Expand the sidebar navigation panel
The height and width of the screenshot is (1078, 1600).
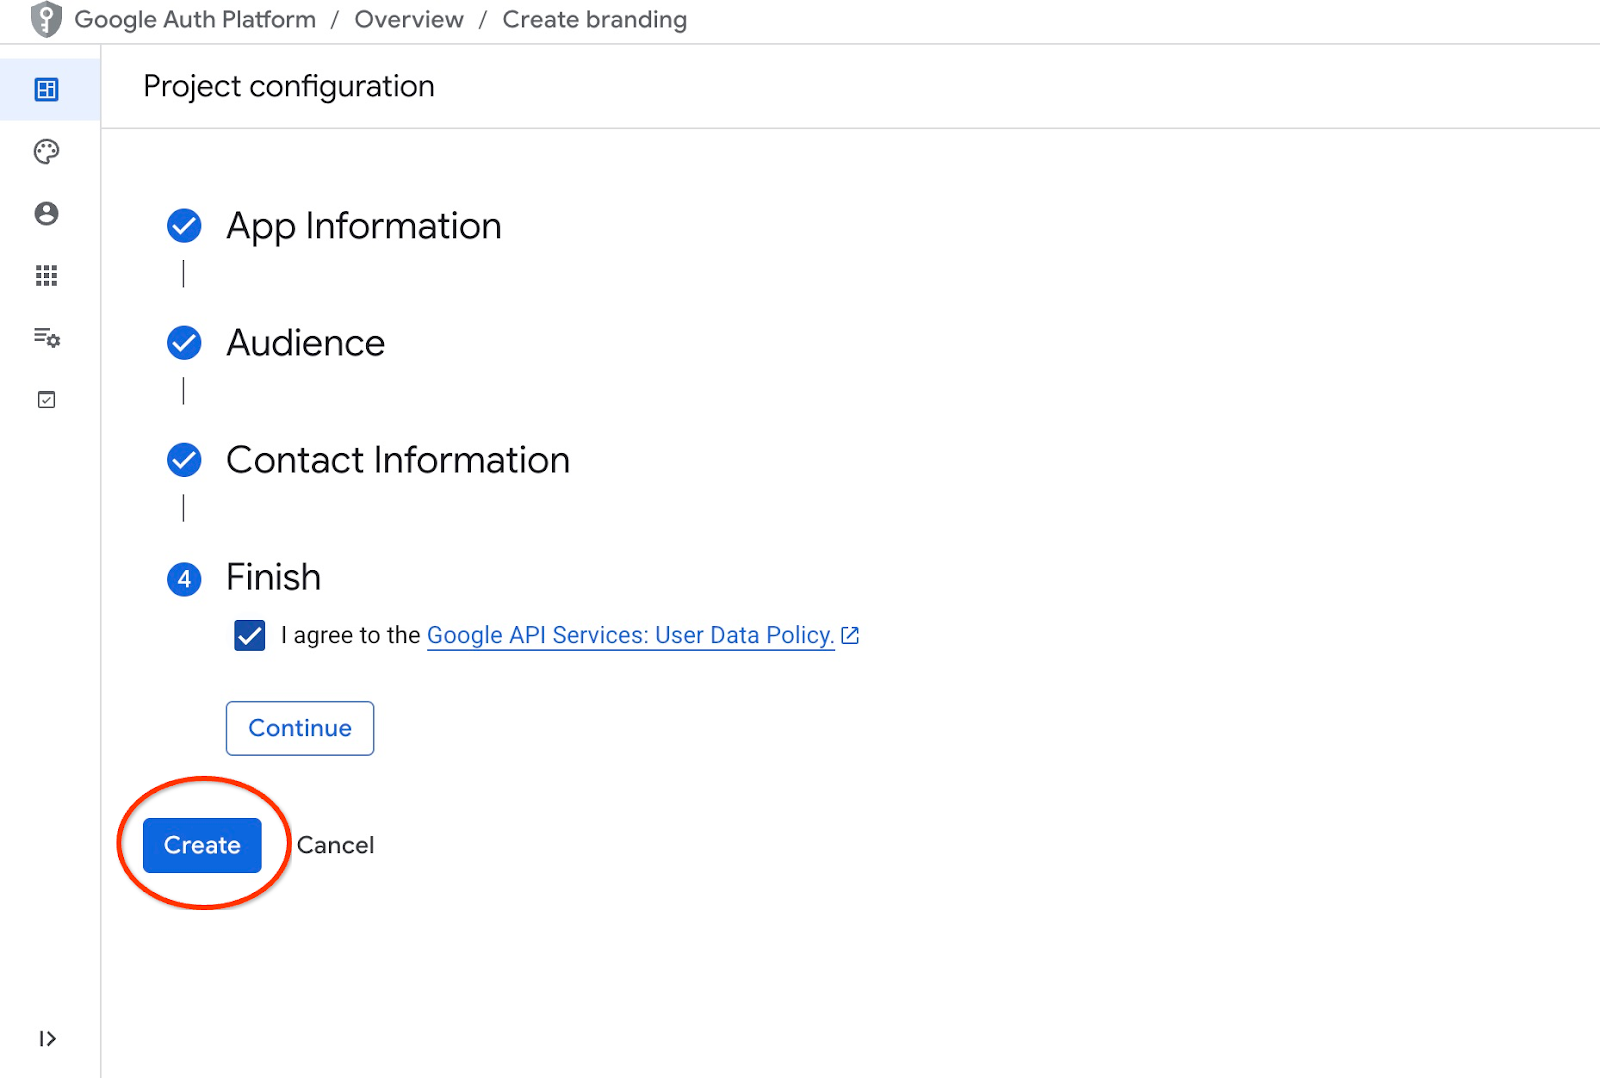tap(47, 1039)
